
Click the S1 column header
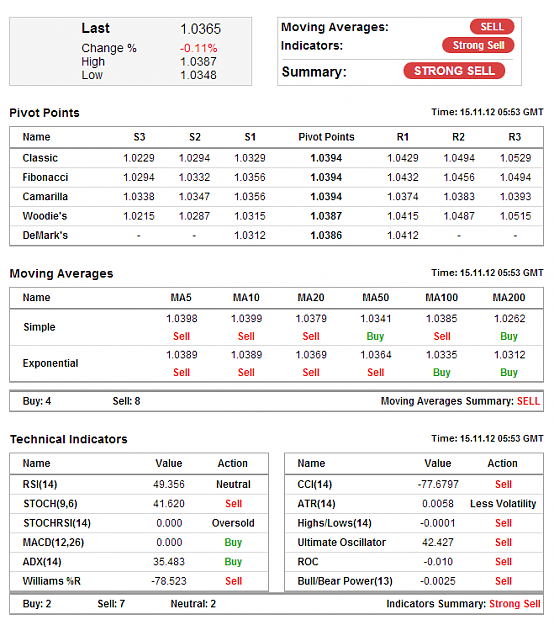250,137
